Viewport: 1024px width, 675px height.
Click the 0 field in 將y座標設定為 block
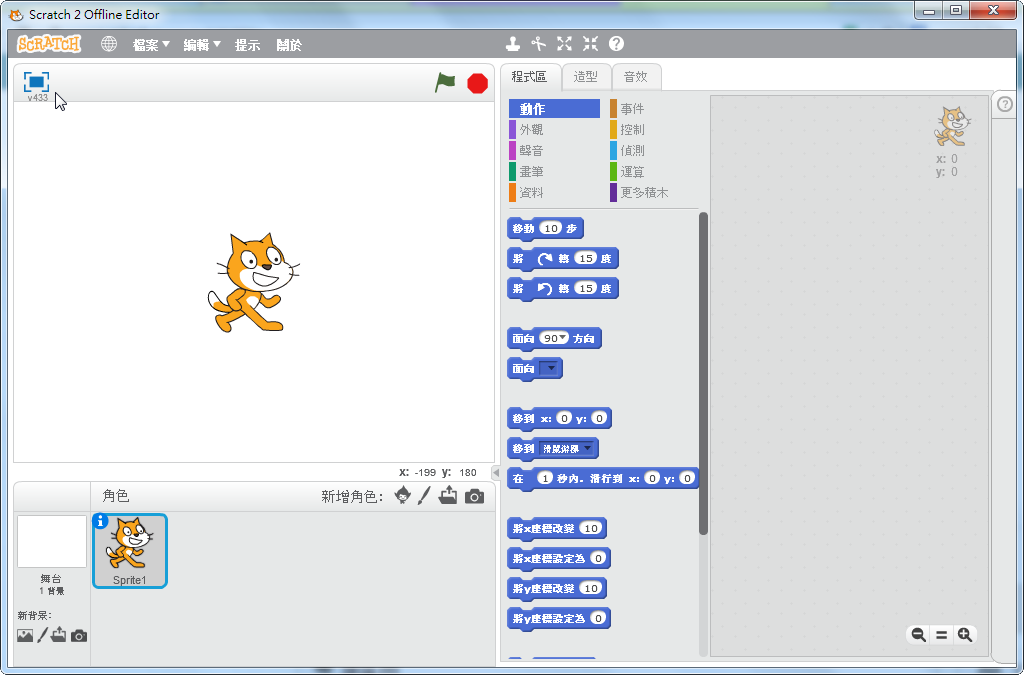click(x=598, y=618)
